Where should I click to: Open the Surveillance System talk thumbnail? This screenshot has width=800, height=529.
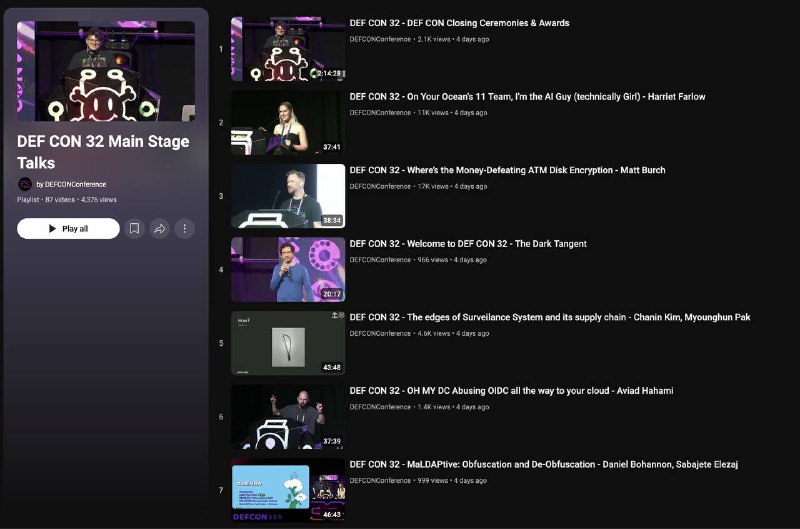tap(288, 343)
